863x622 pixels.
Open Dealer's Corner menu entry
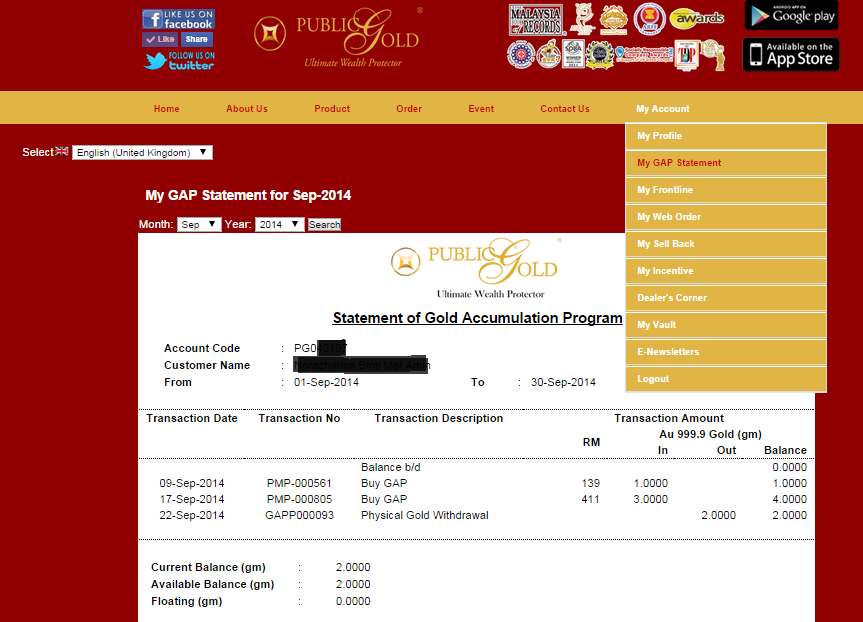[x=725, y=298]
